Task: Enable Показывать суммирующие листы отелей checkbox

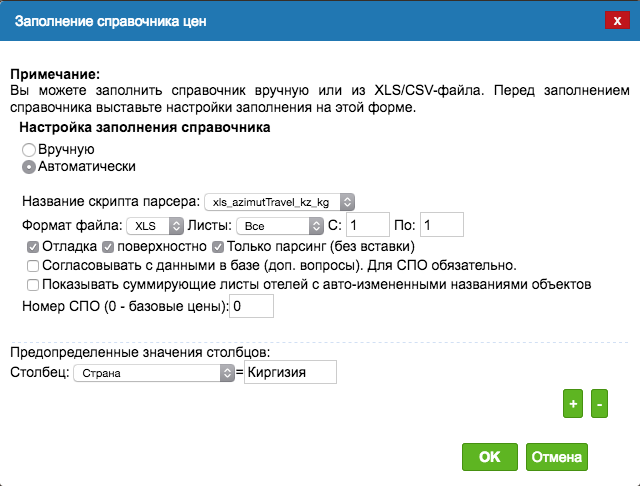Action: coord(33,284)
